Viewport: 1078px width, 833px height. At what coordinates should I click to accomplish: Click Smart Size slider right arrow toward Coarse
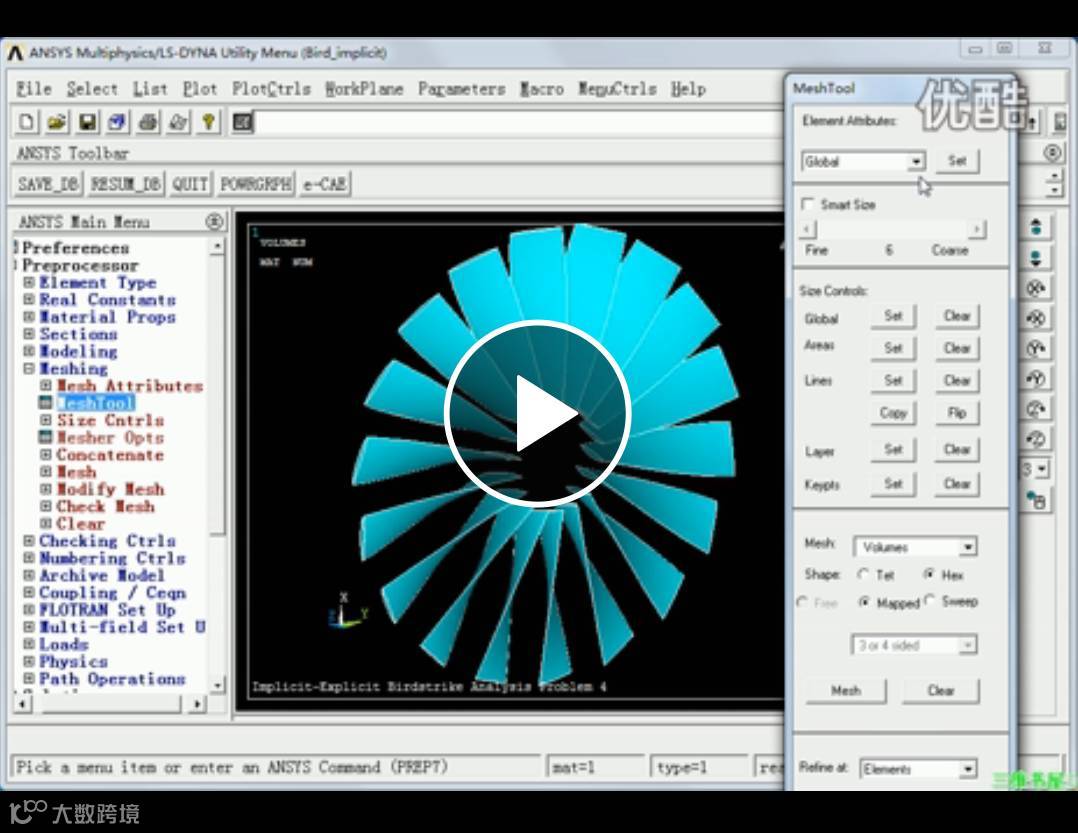click(x=976, y=229)
